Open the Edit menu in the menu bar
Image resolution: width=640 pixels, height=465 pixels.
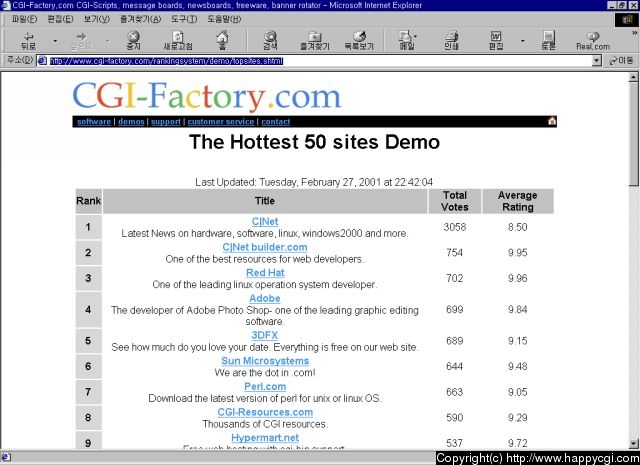click(x=60, y=19)
